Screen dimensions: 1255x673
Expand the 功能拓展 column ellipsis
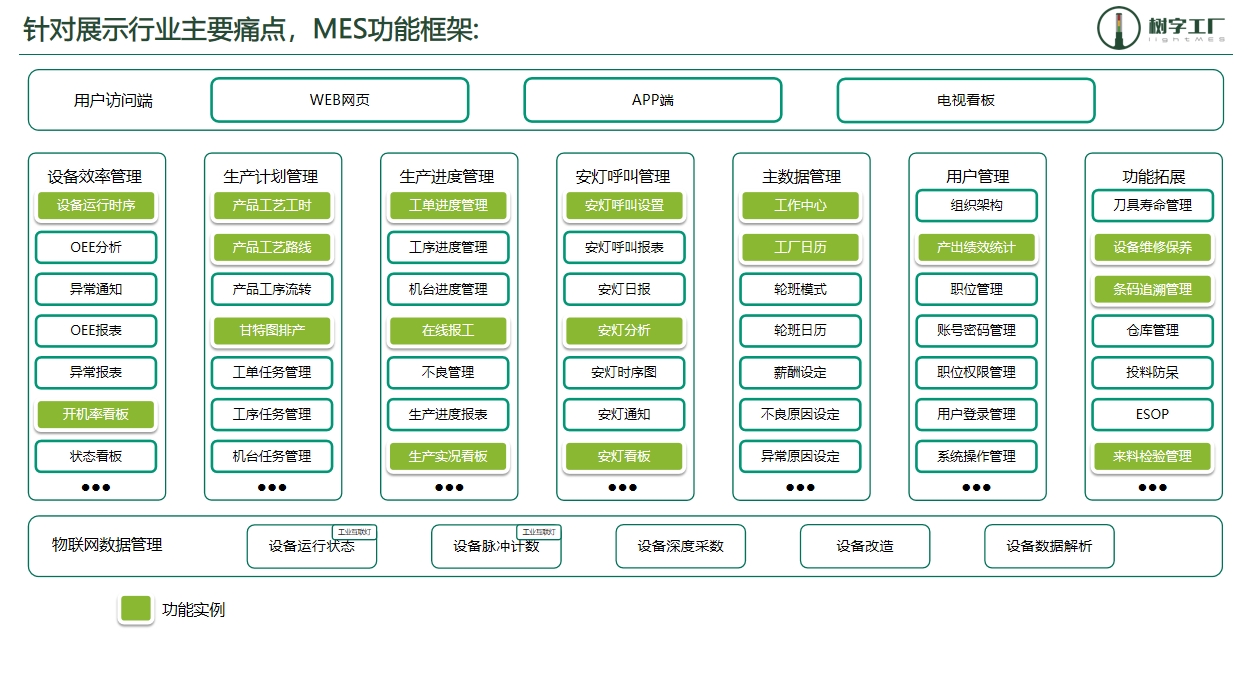[x=1152, y=486]
